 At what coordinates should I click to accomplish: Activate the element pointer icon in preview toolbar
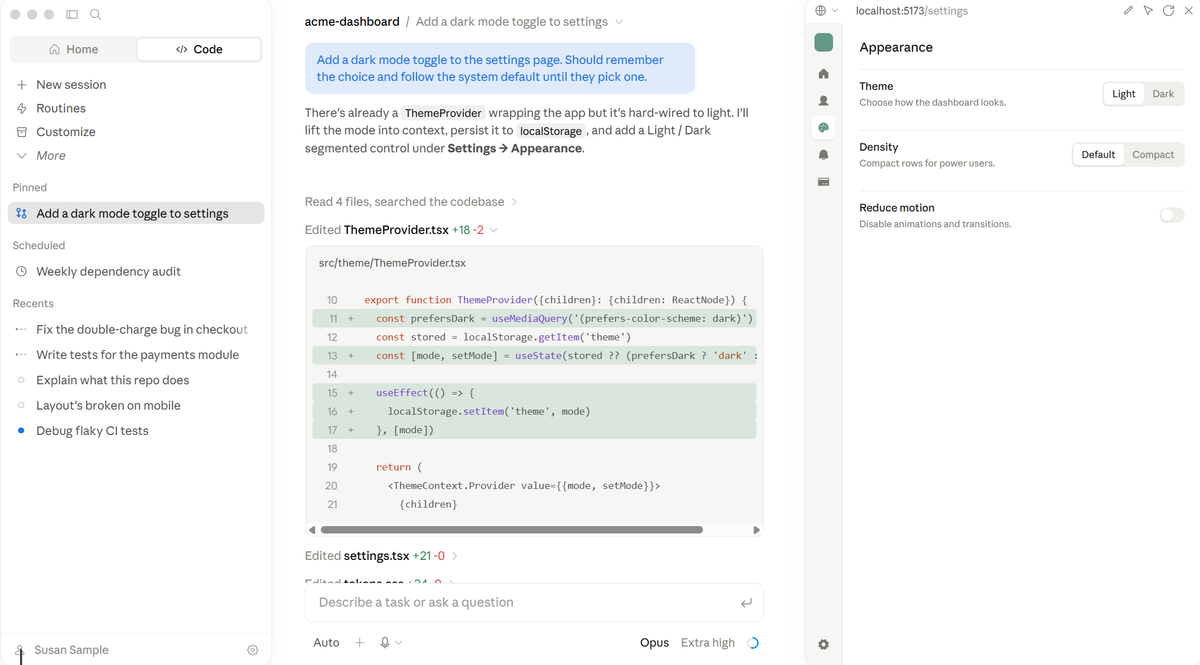(1148, 11)
